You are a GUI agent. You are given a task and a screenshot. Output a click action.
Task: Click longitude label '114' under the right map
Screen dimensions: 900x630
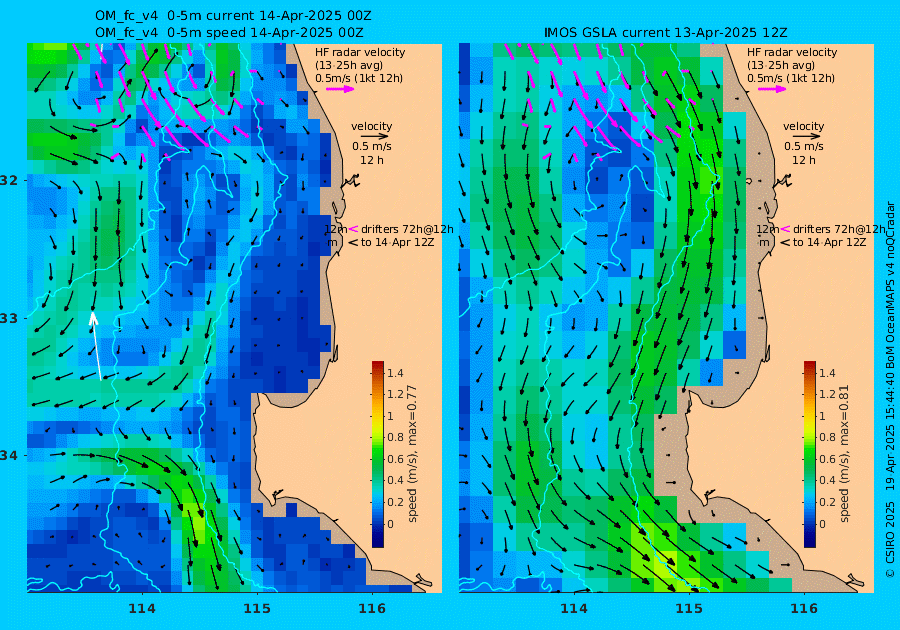tap(573, 609)
